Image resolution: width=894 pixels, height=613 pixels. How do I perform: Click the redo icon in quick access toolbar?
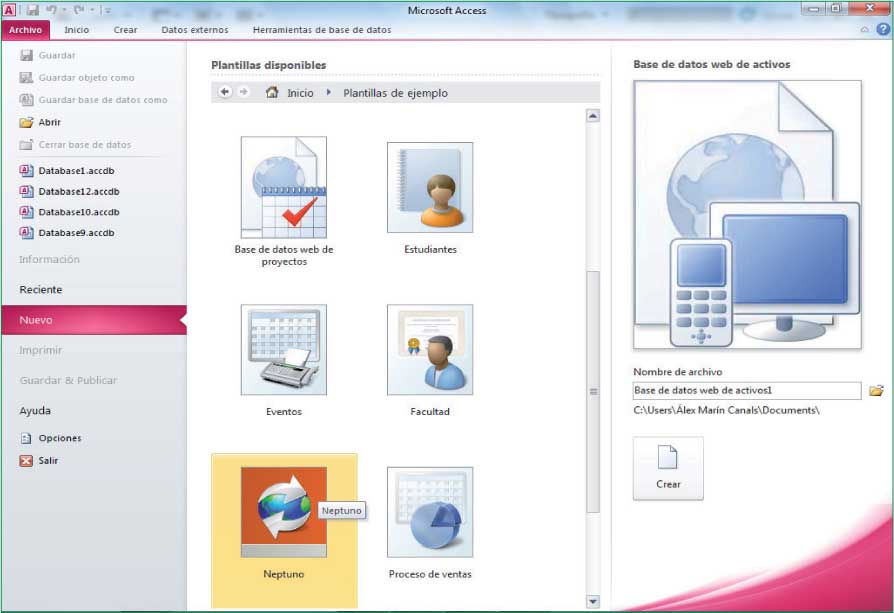pos(78,10)
